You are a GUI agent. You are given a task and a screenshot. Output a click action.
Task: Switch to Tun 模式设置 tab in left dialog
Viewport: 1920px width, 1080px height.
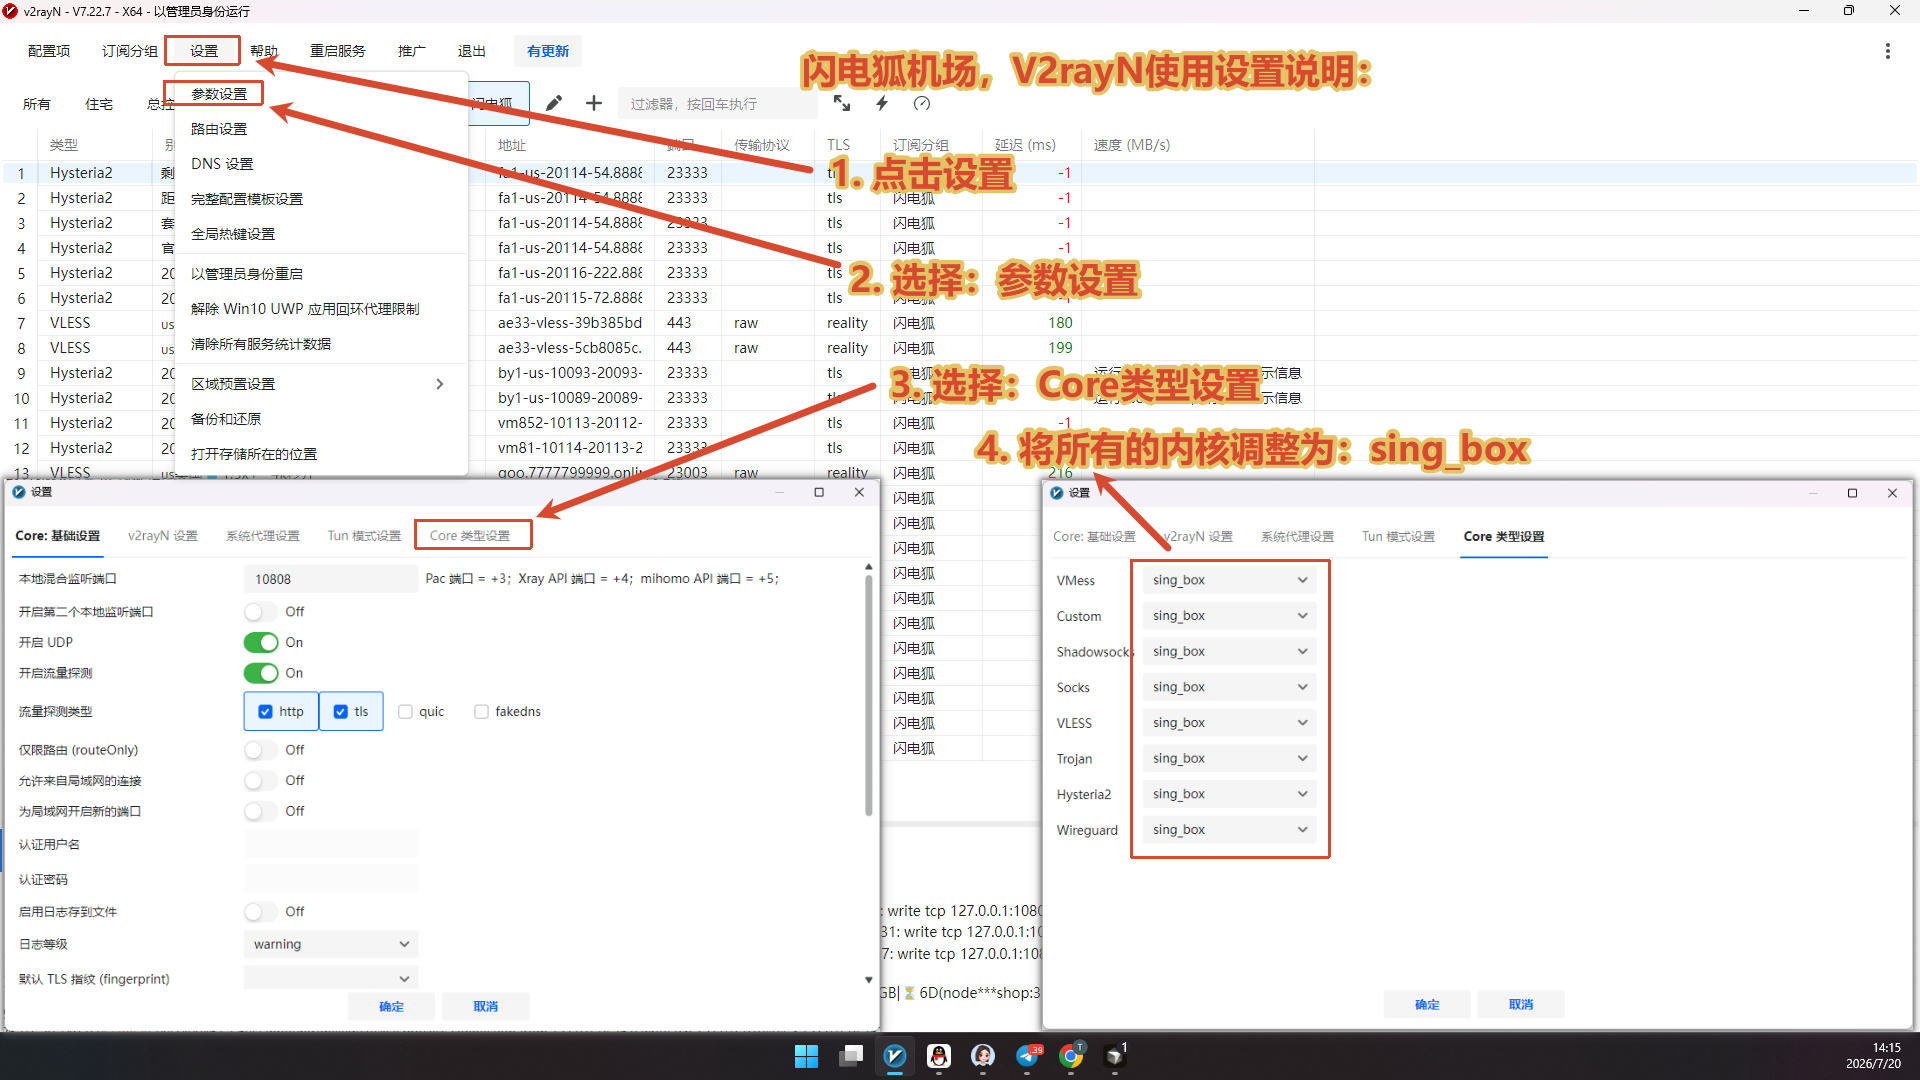pos(364,536)
